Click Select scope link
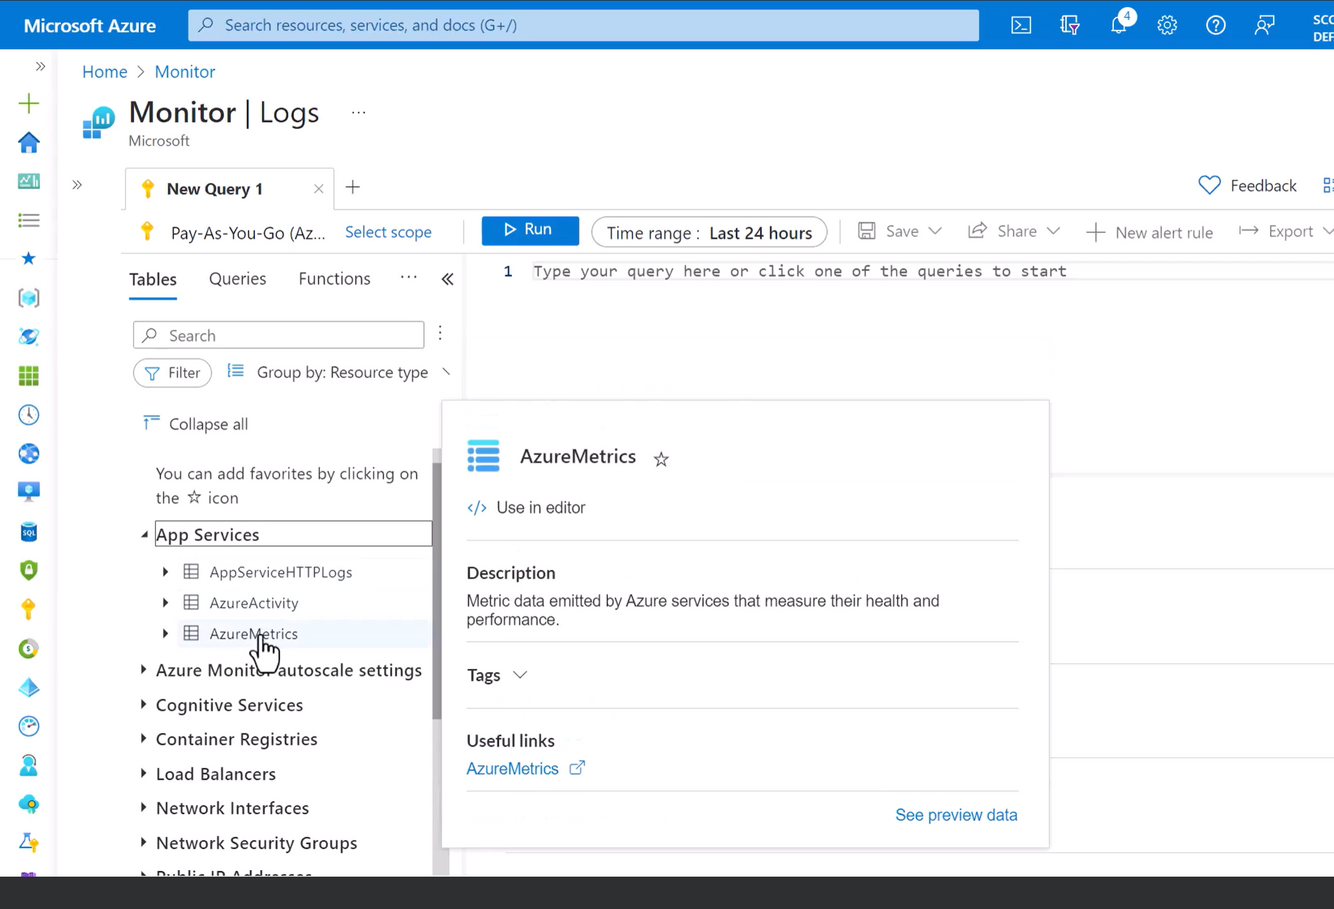 [388, 232]
